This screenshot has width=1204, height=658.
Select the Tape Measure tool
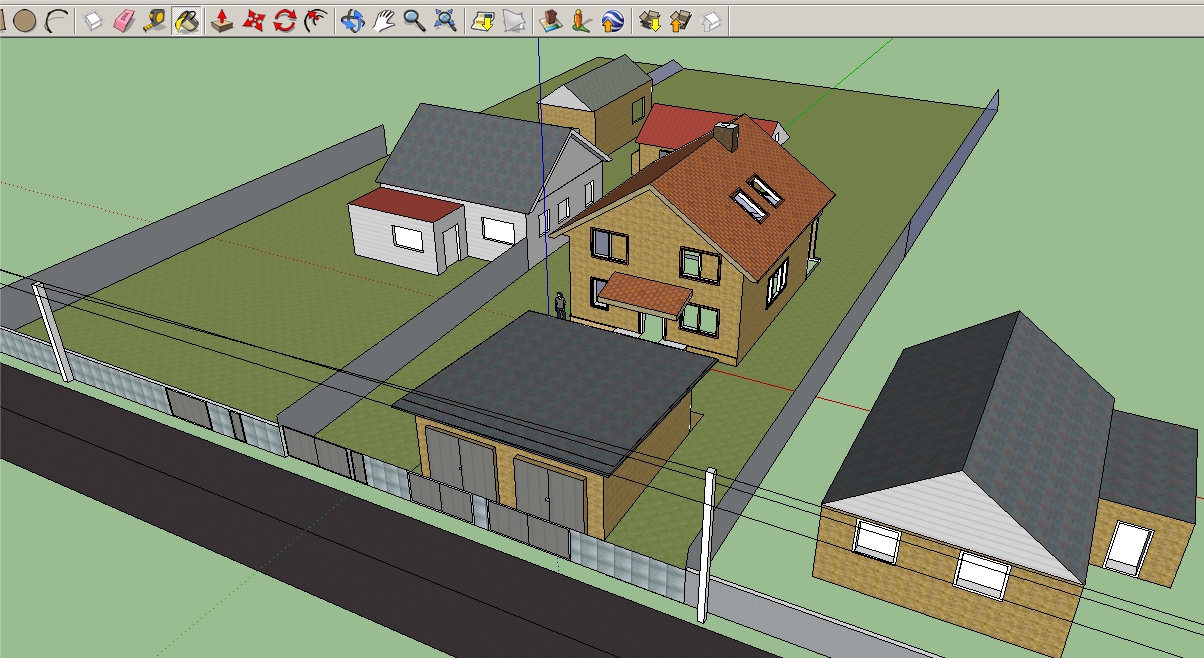tap(155, 20)
